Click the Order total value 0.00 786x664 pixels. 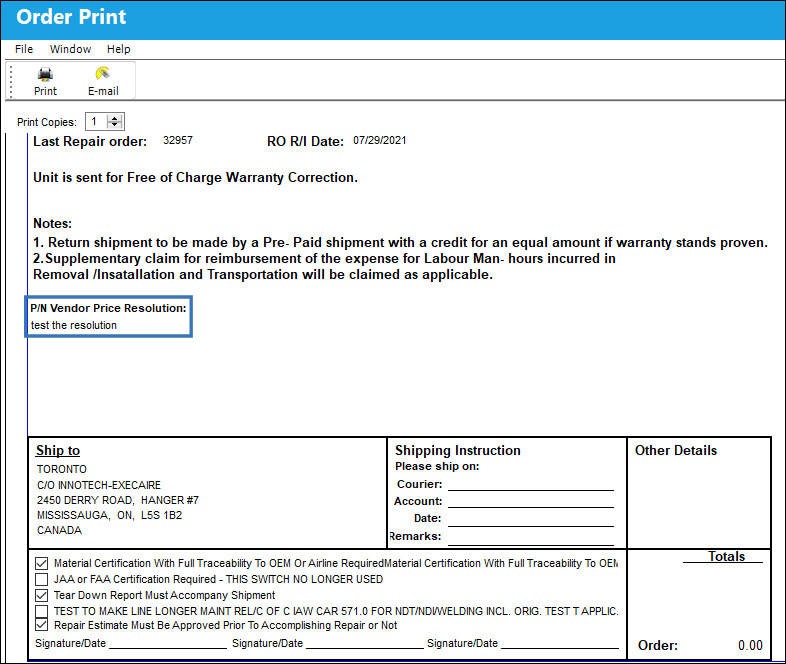point(750,645)
